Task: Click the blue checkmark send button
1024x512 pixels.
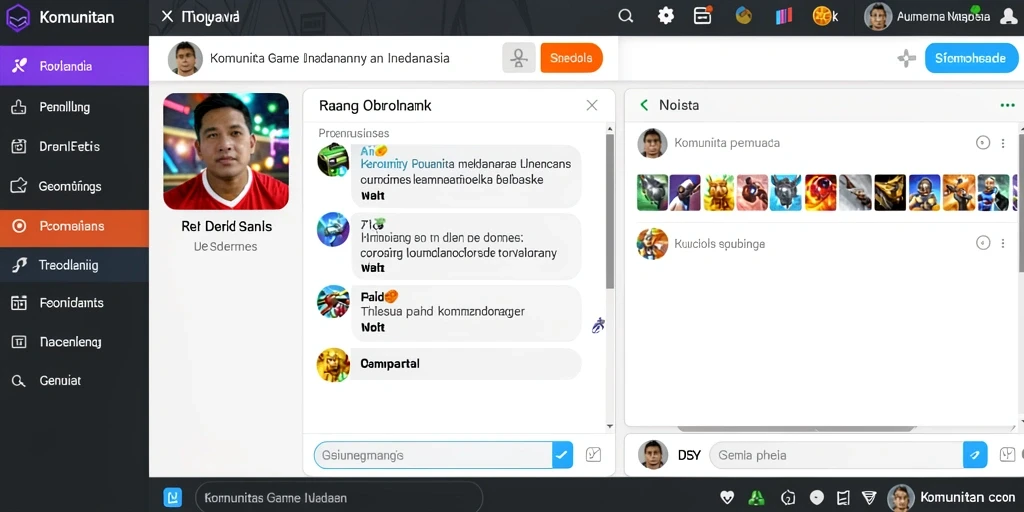Action: tap(562, 455)
